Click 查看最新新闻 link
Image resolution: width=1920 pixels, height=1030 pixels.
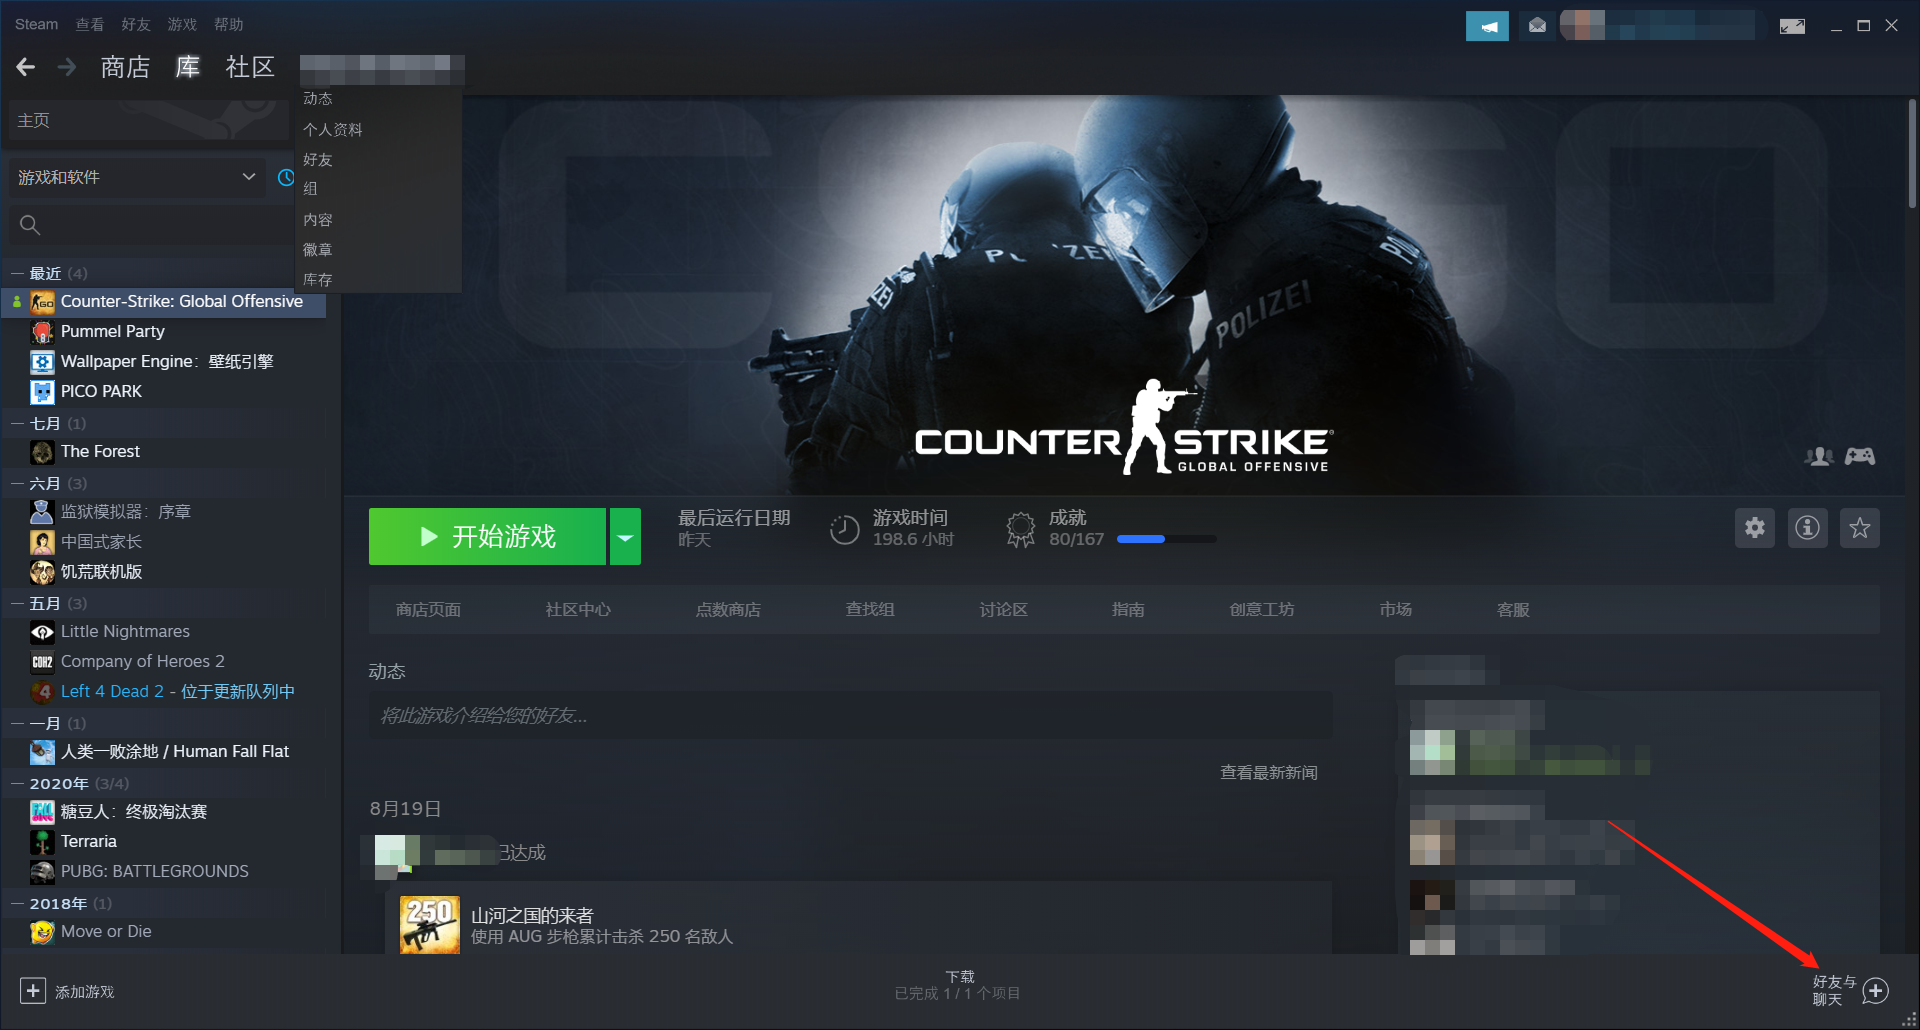1269,772
